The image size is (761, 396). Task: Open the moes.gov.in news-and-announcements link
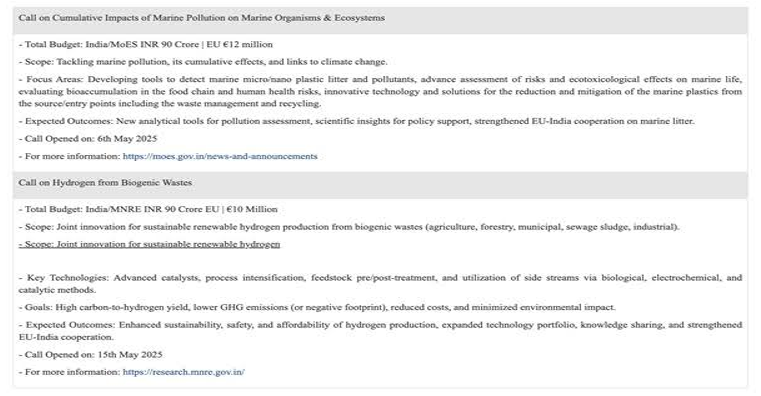pyautogui.click(x=220, y=156)
